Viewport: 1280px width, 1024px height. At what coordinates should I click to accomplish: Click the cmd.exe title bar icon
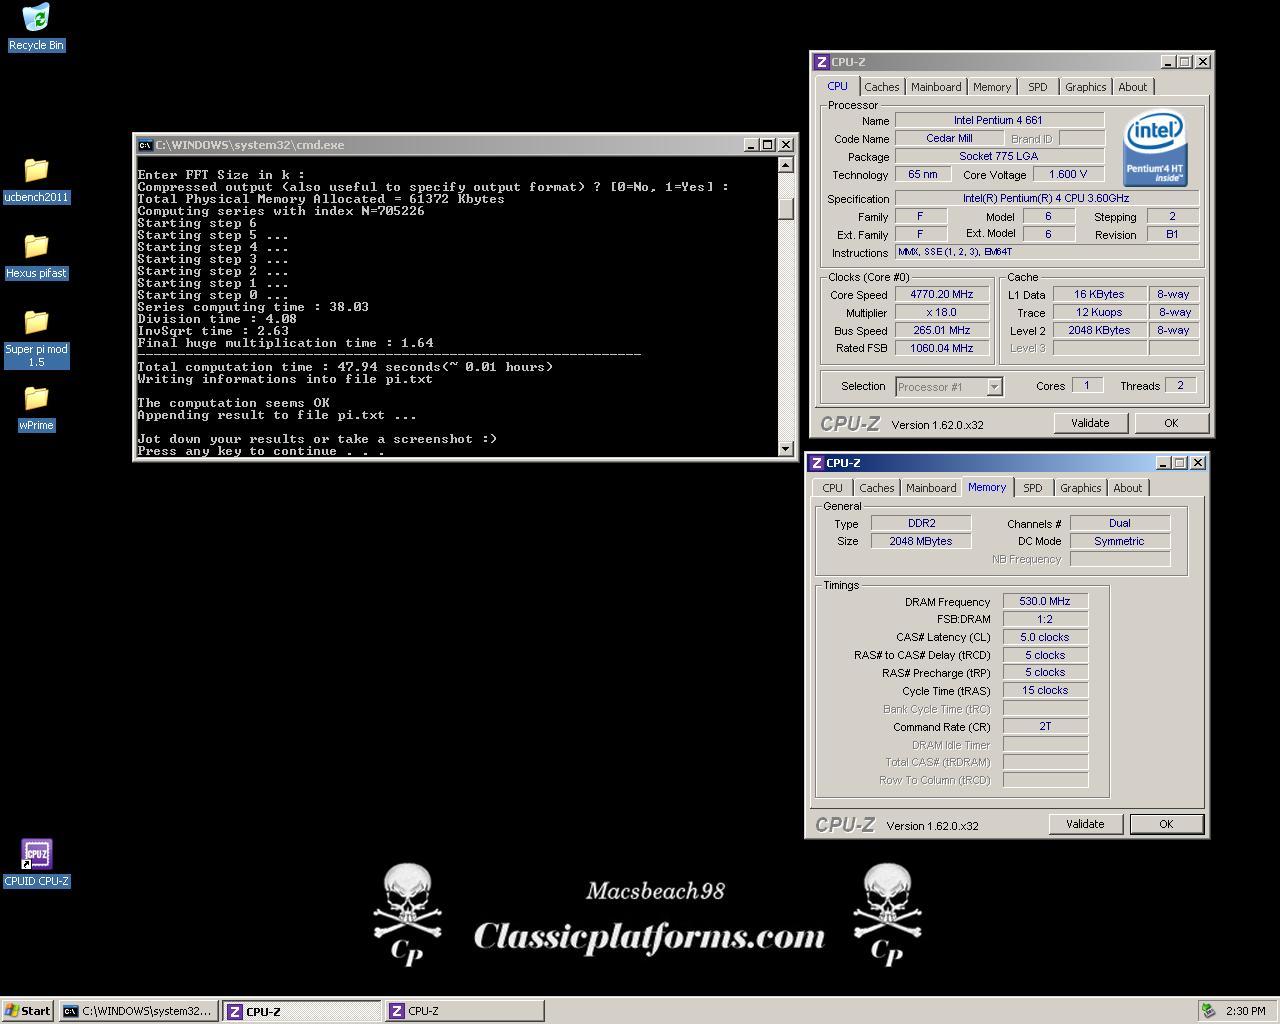pos(145,145)
